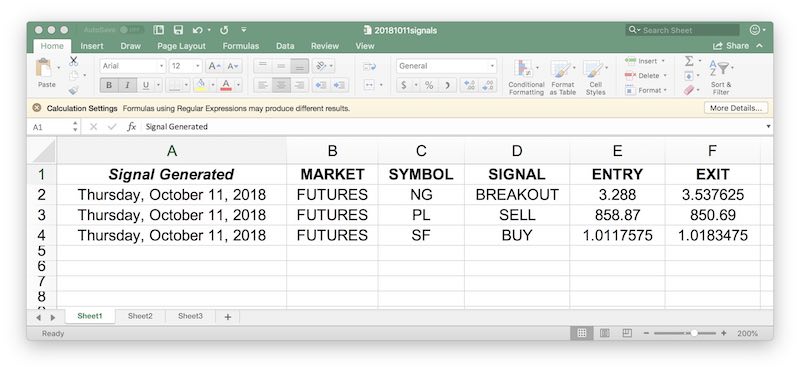Click the Redo icon in the title bar
Screen dimensions: 800x372
[x=224, y=30]
